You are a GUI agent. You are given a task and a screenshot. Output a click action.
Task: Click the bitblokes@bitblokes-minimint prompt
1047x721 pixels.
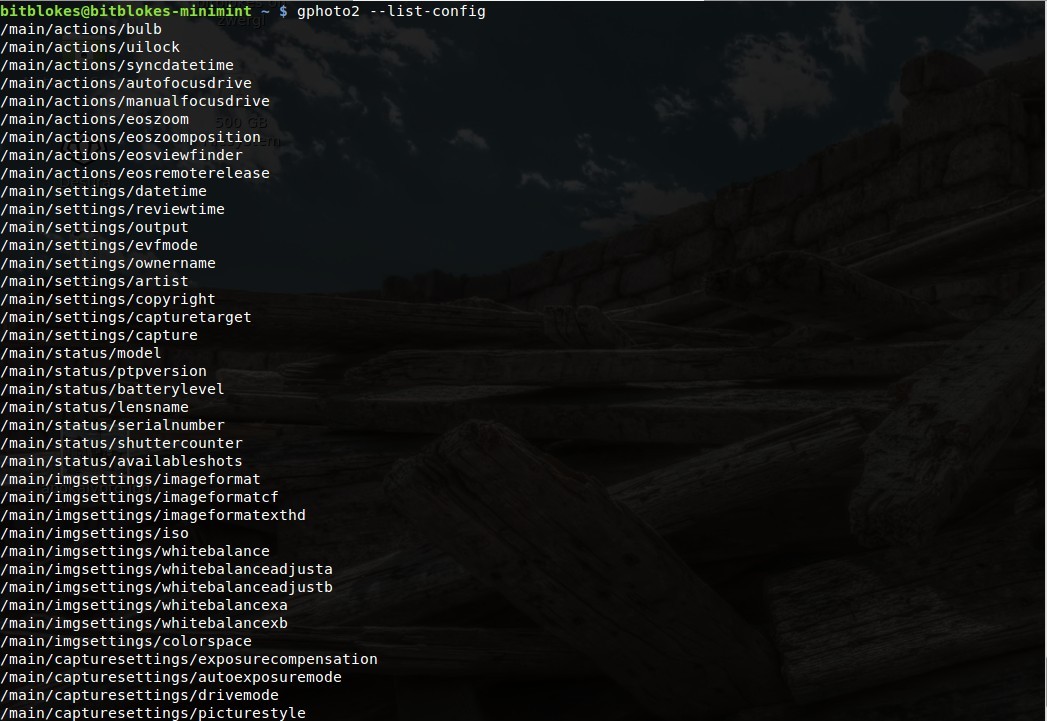126,11
